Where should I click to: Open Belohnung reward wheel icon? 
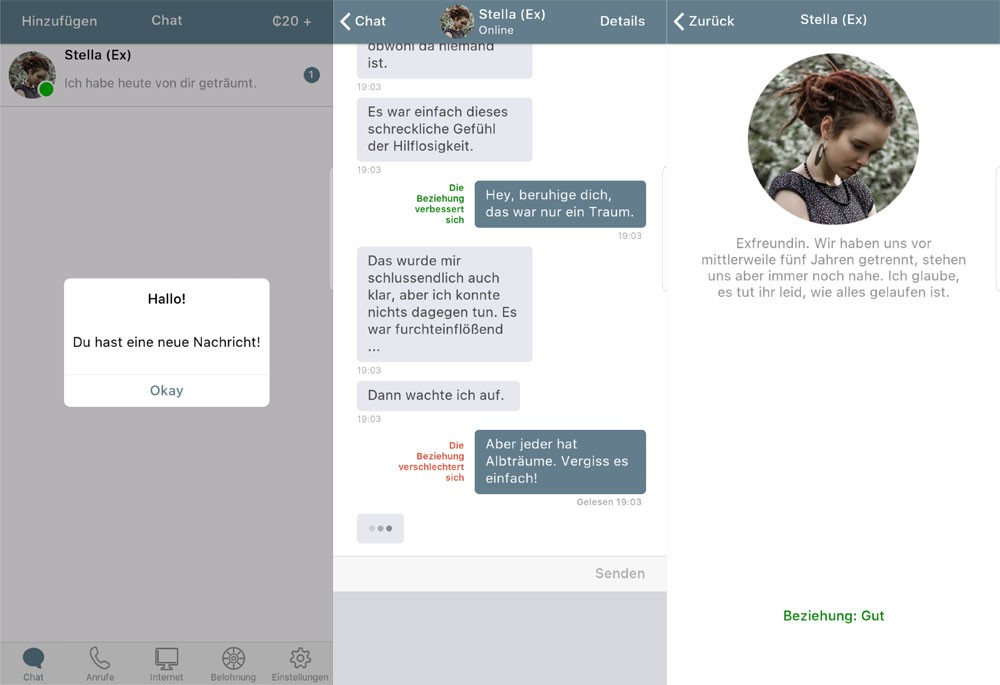233,659
